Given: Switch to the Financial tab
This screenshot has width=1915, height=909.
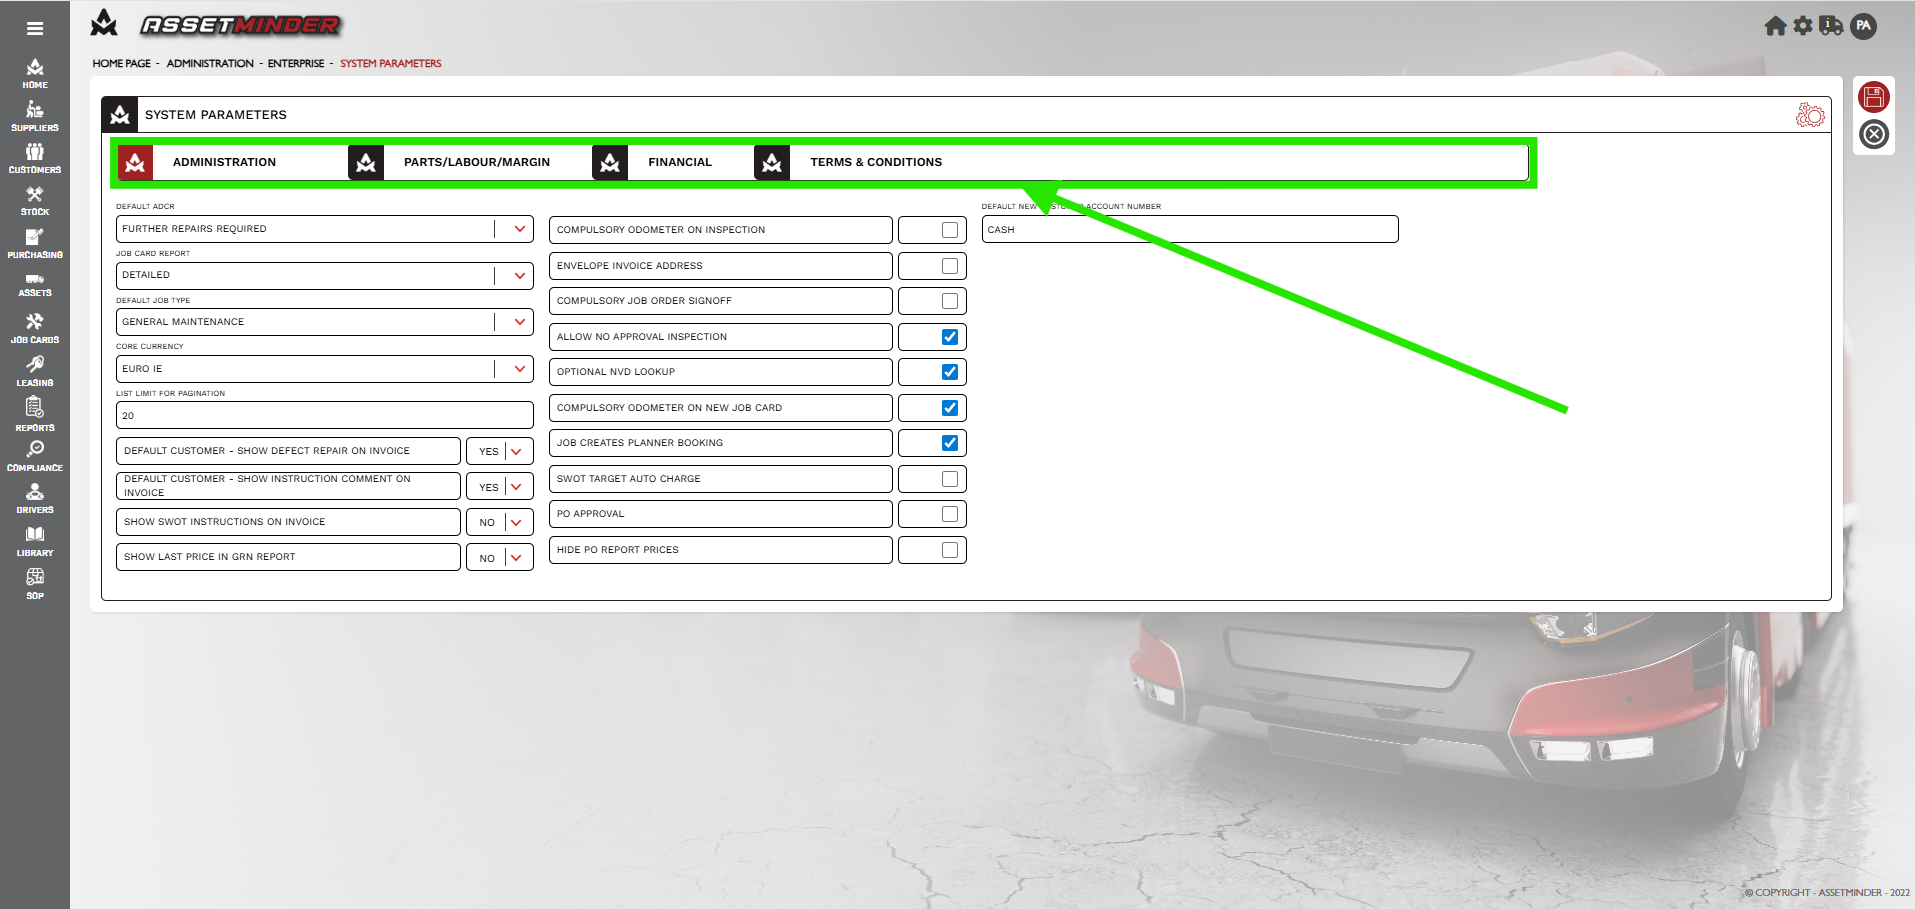Looking at the screenshot, I should pyautogui.click(x=679, y=162).
